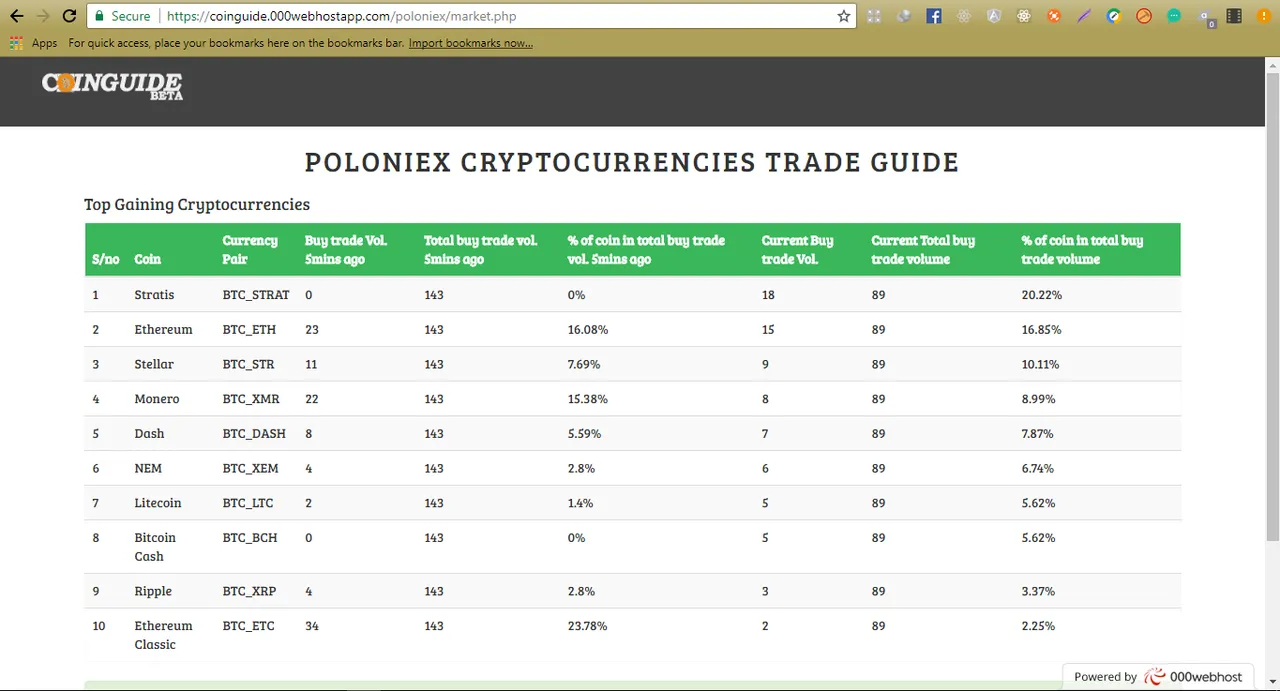
Task: Click the Bitcoin Cash coin name
Action: coord(155,547)
